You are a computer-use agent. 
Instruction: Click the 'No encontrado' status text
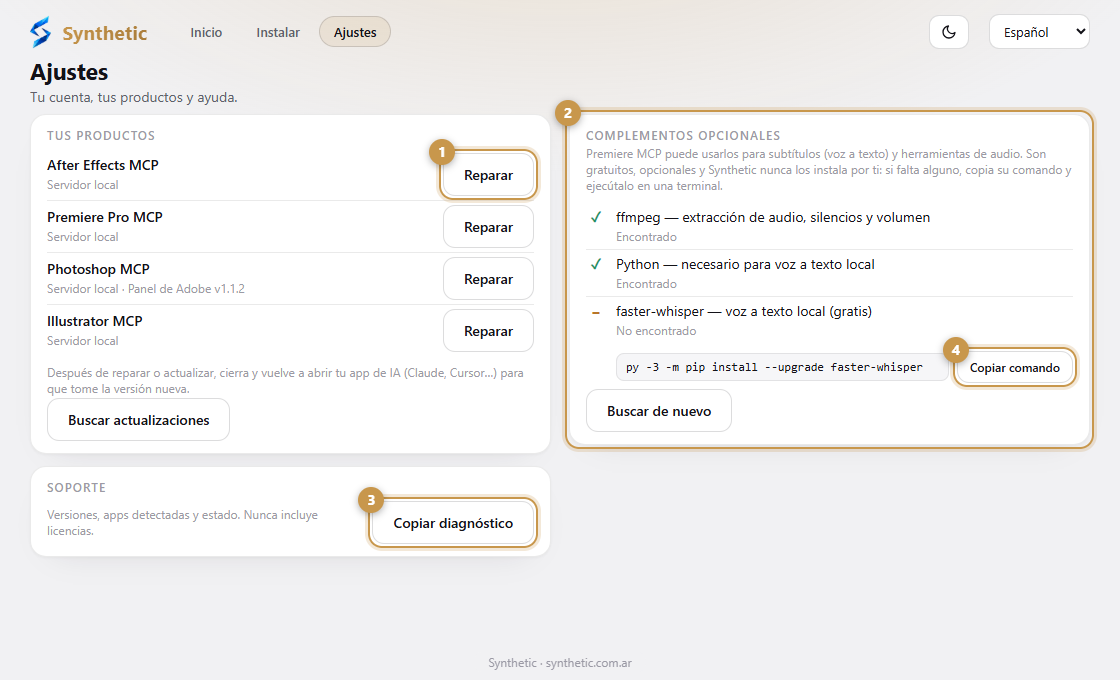(x=656, y=331)
